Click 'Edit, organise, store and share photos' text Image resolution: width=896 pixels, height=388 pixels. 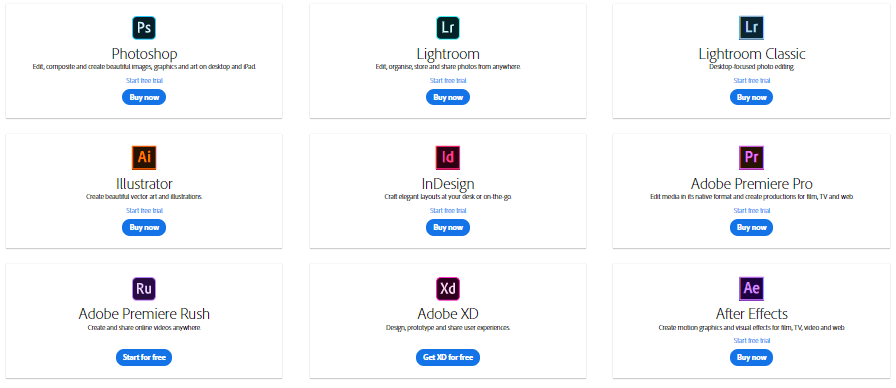click(447, 67)
